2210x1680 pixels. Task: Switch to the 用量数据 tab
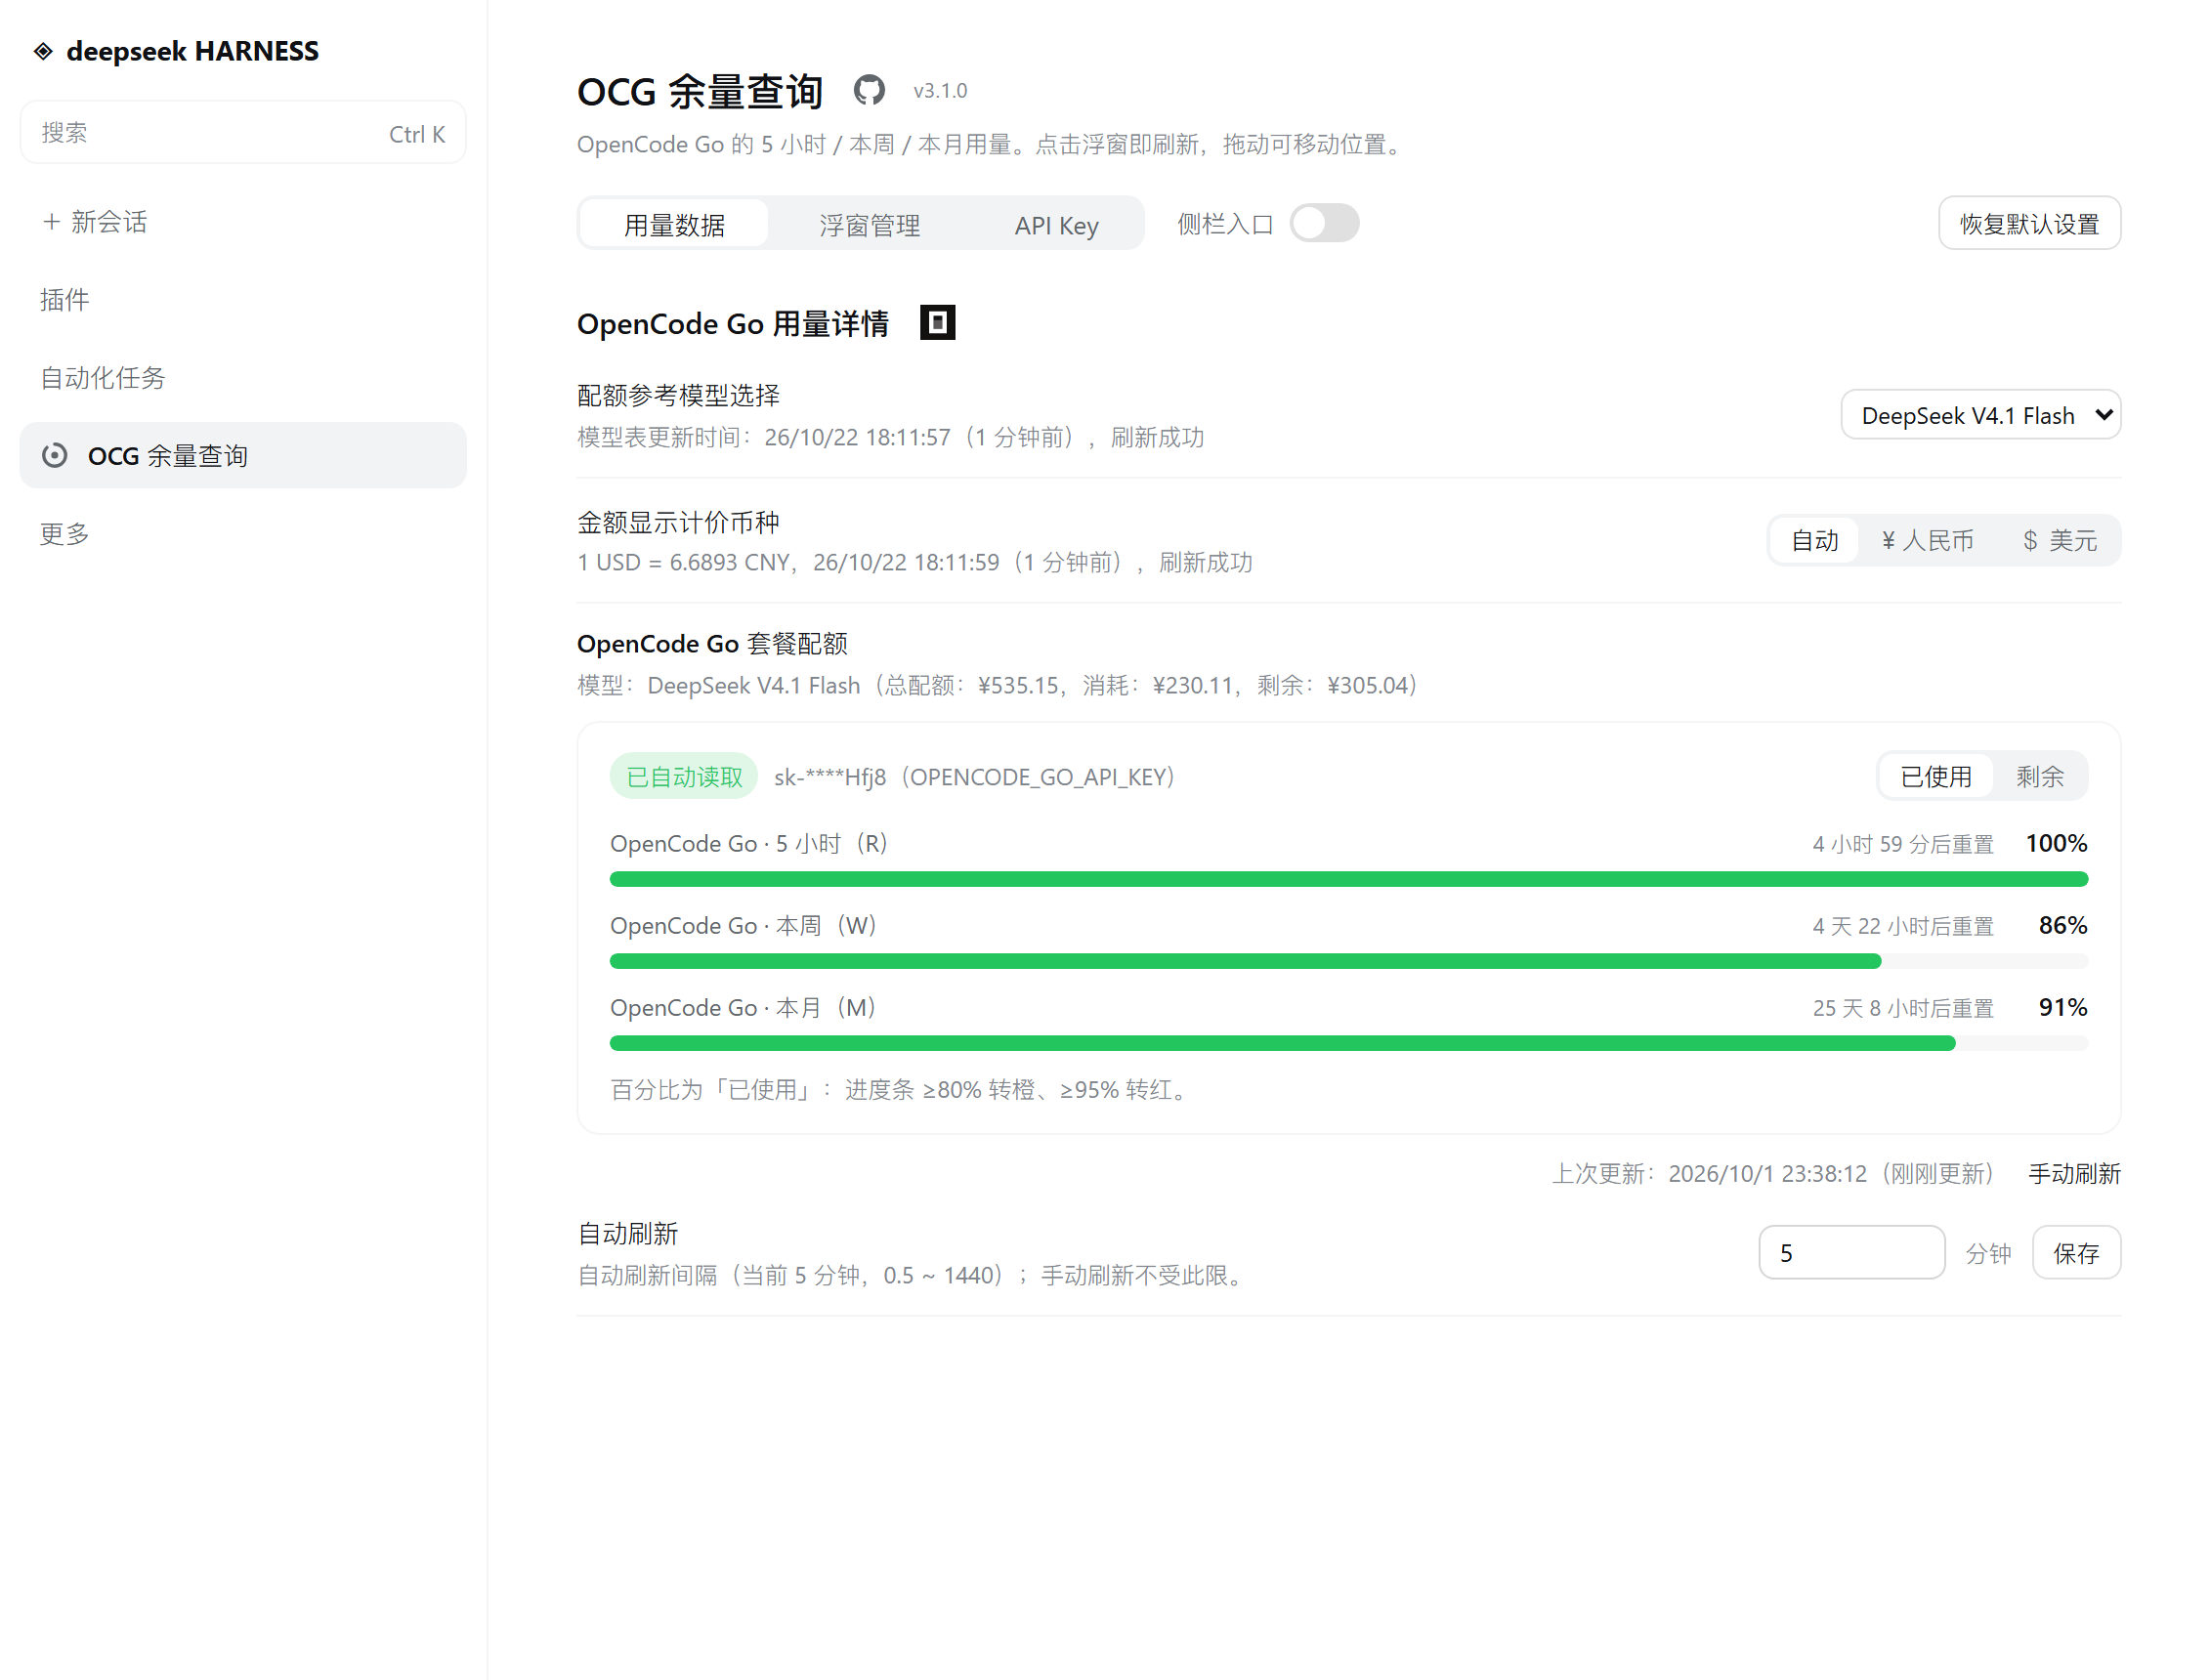coord(674,225)
